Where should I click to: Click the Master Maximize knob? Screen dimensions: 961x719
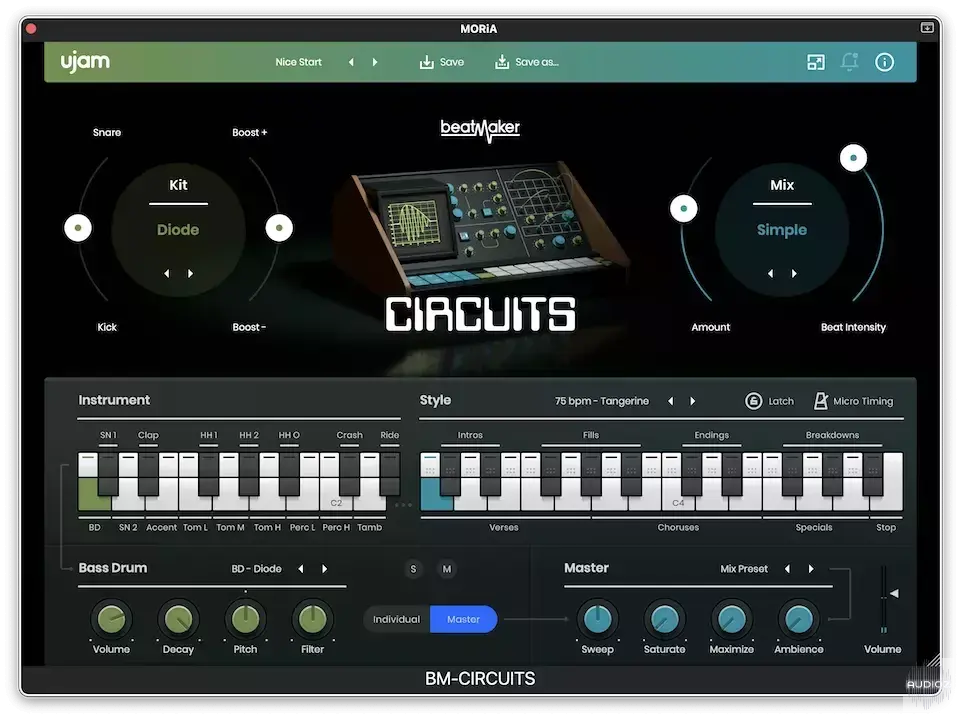732,619
